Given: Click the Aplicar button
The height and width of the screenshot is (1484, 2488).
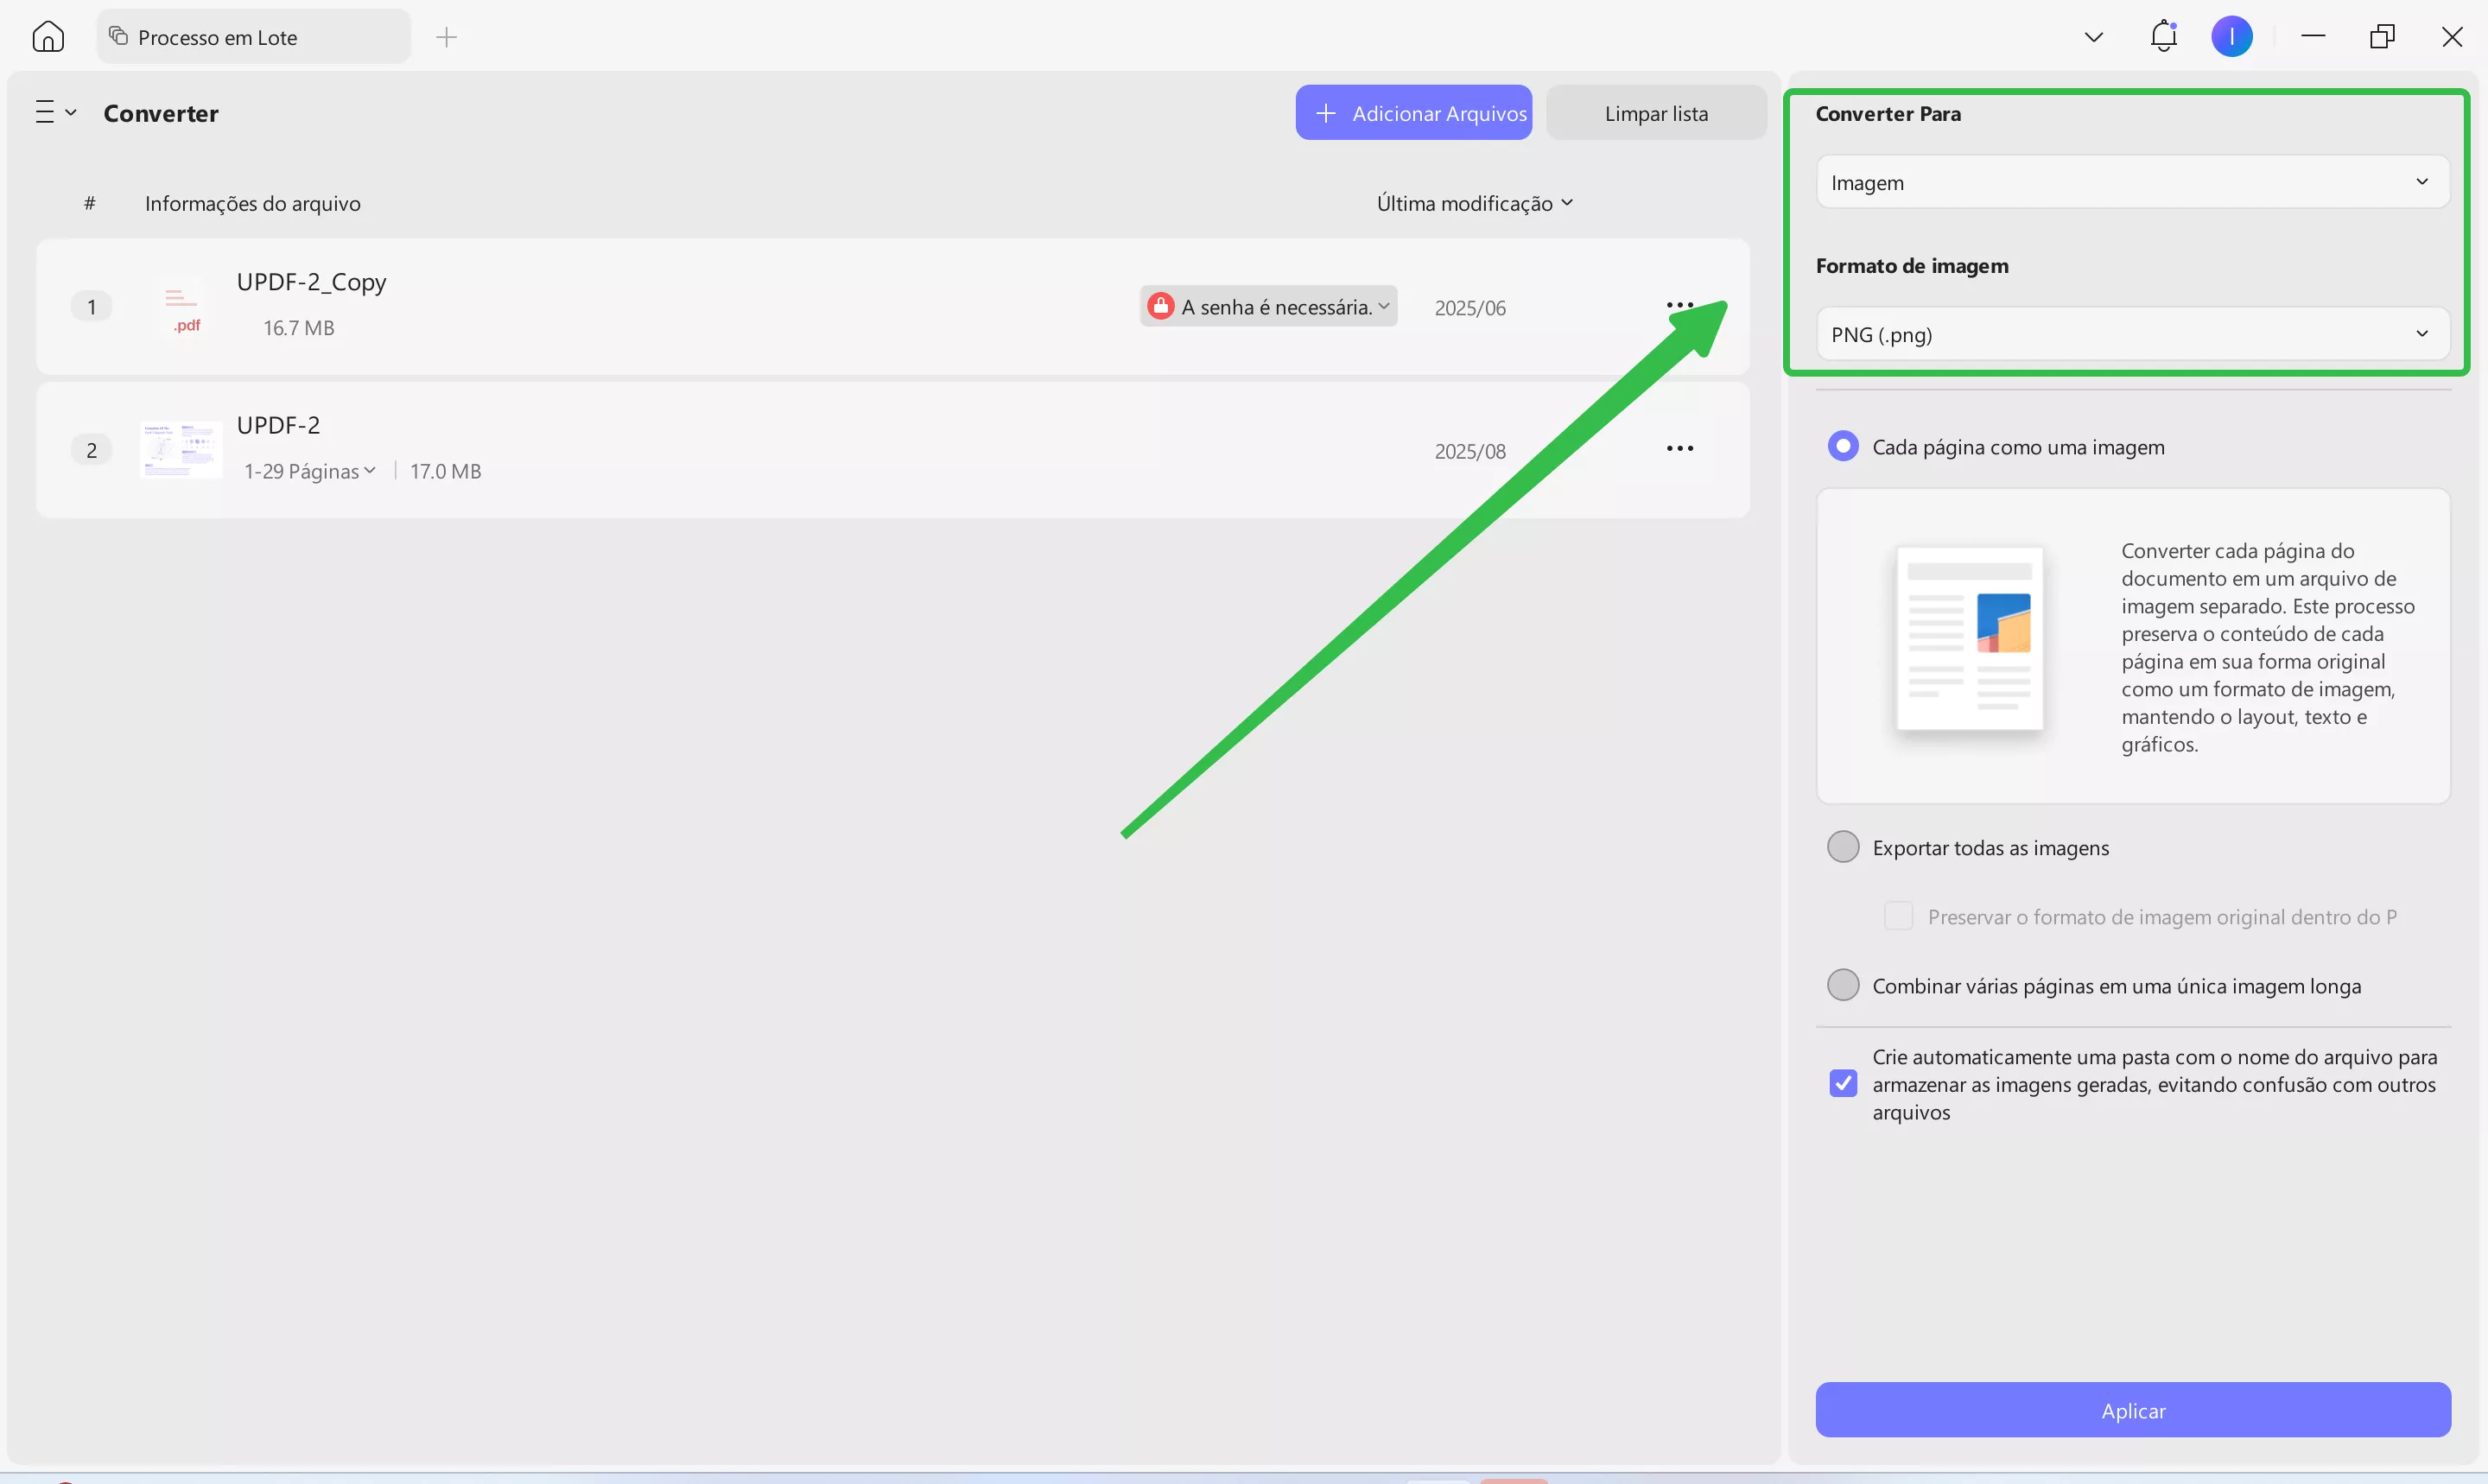Looking at the screenshot, I should (x=2131, y=1410).
